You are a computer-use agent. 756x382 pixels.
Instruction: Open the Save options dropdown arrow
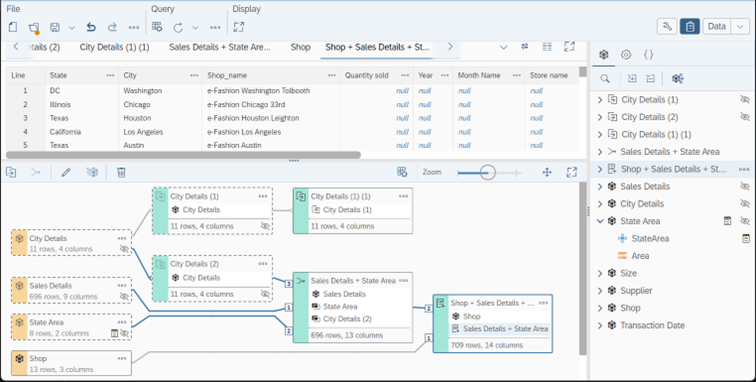pos(72,28)
